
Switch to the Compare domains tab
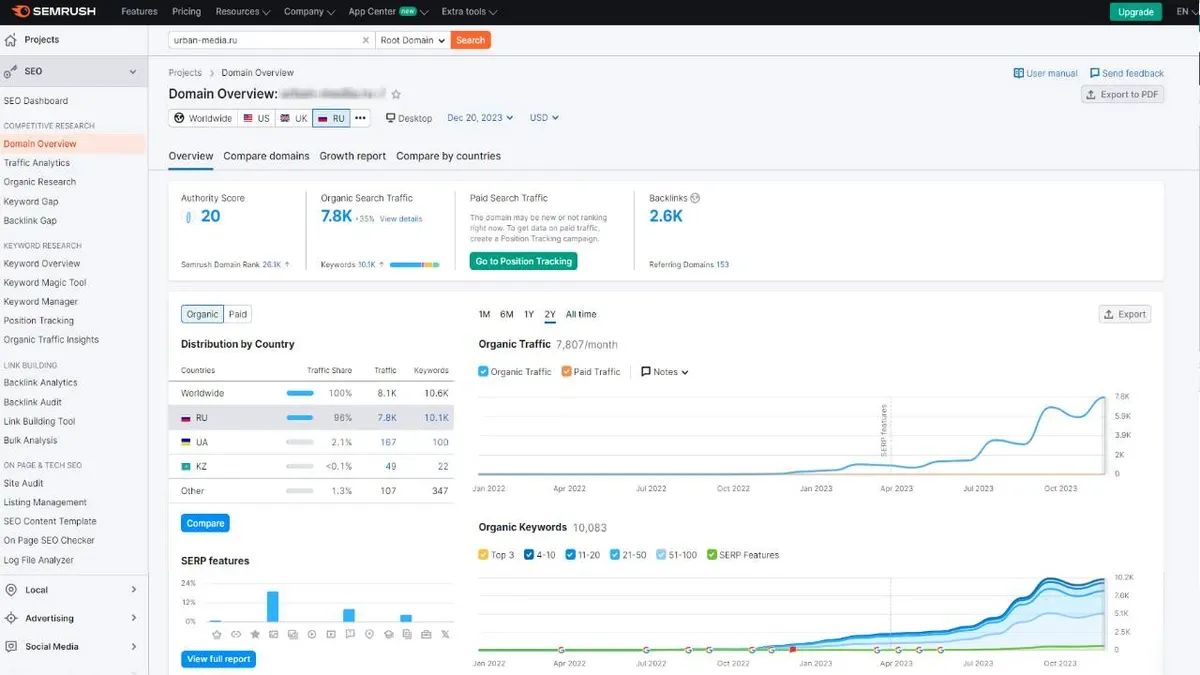[x=266, y=156]
